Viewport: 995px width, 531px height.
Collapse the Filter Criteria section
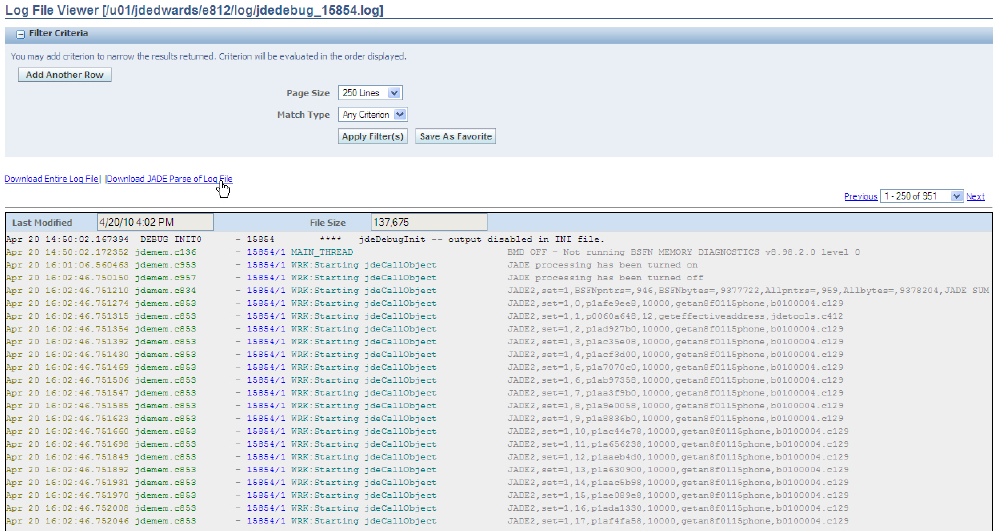coord(20,33)
